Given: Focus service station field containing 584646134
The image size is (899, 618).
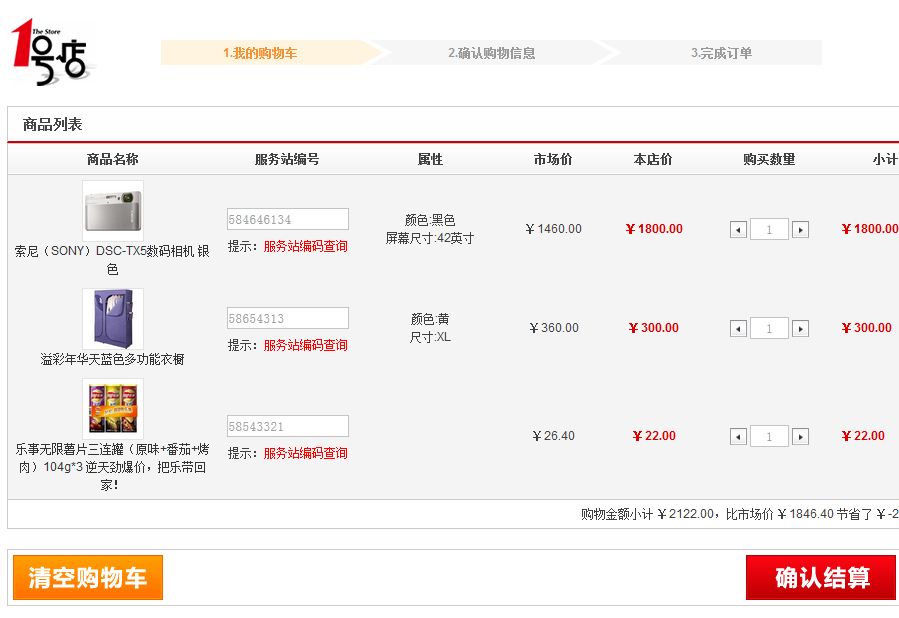Looking at the screenshot, I should point(288,220).
